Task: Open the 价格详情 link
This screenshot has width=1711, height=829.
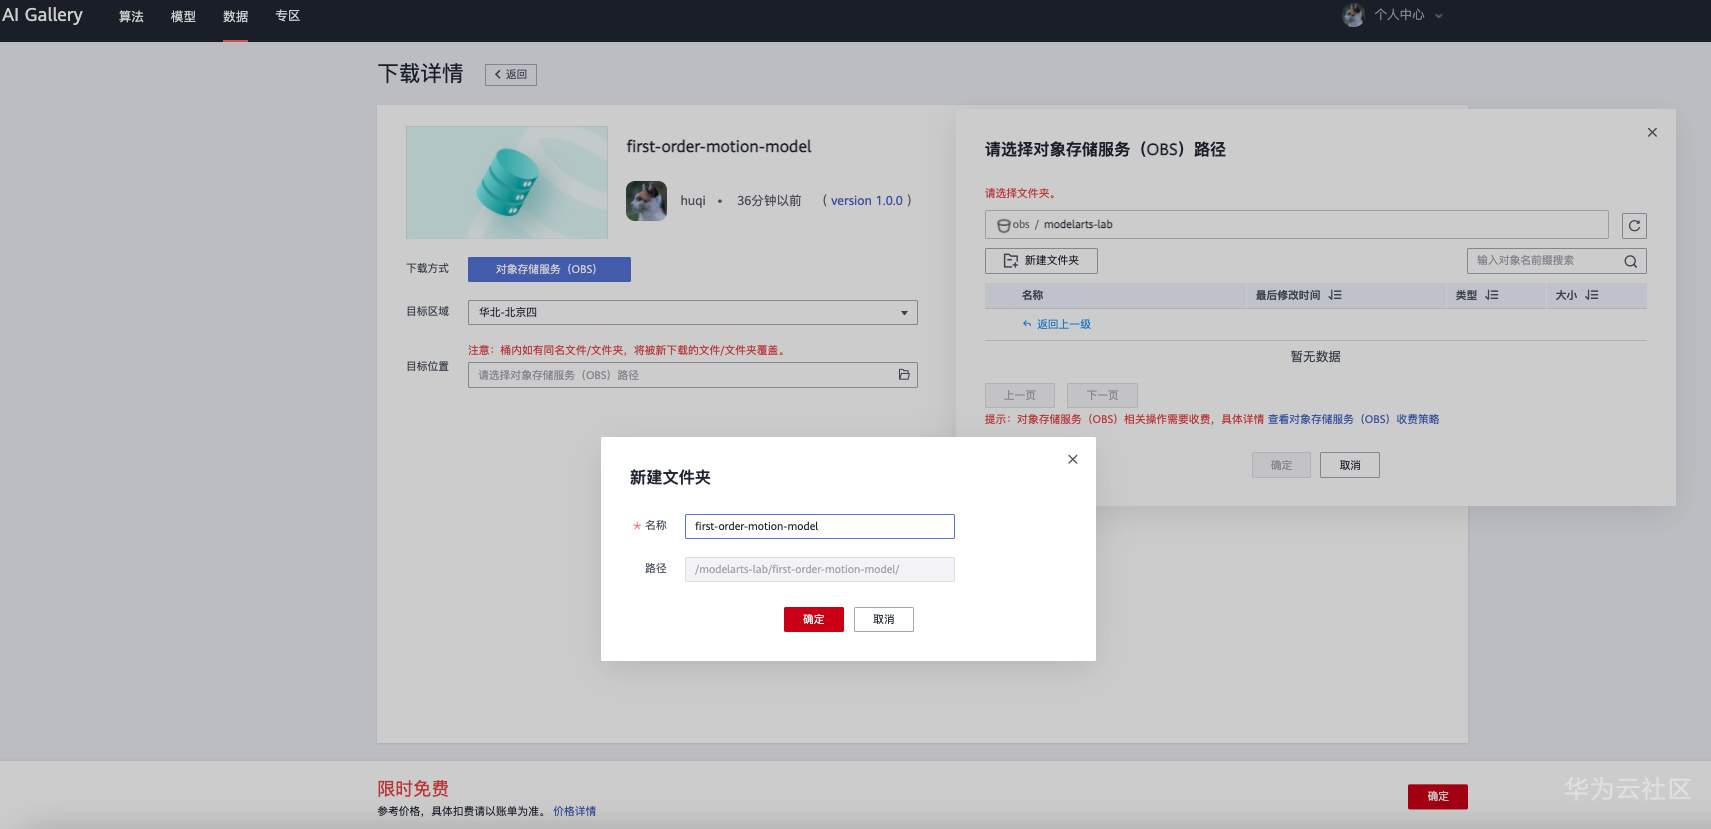Action: click(x=574, y=811)
